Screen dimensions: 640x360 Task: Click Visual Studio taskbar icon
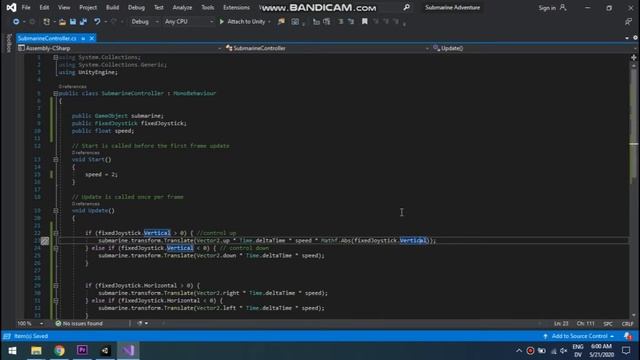(128, 351)
